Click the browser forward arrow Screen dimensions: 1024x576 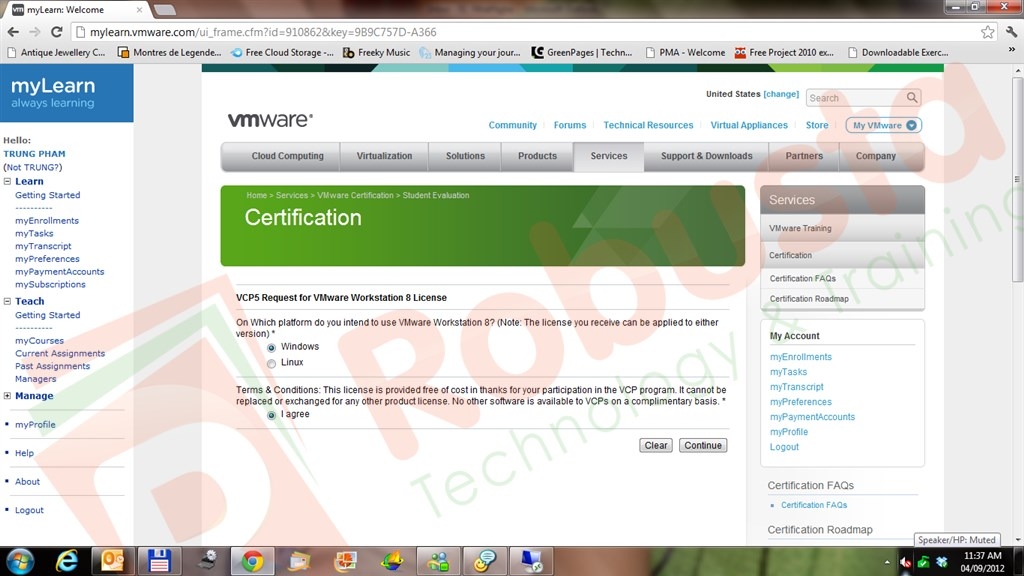[x=35, y=32]
